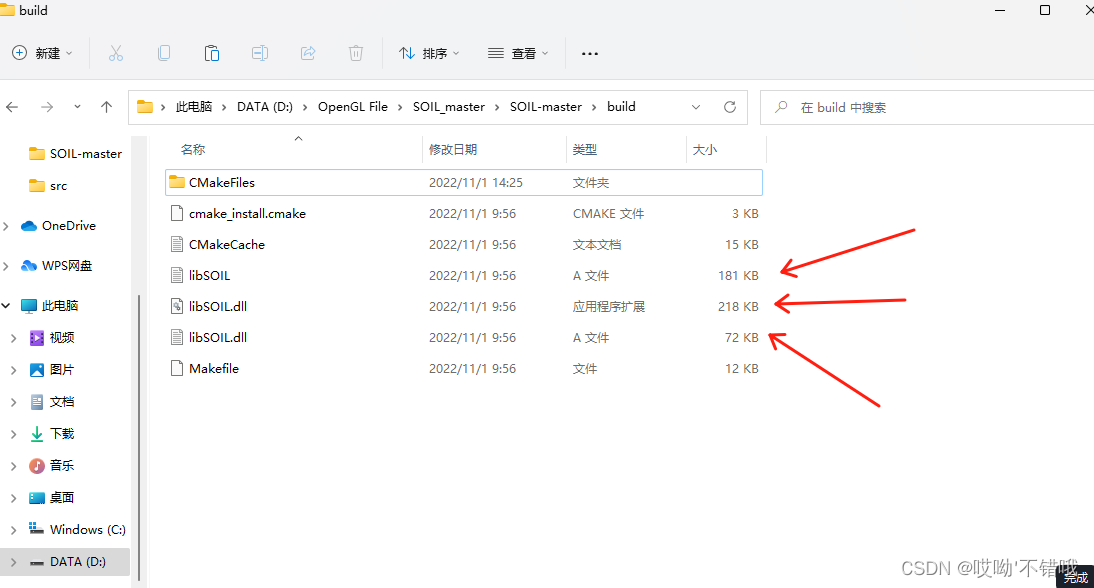Click the Share icon in the toolbar
Viewport: 1094px width, 588px height.
[308, 53]
